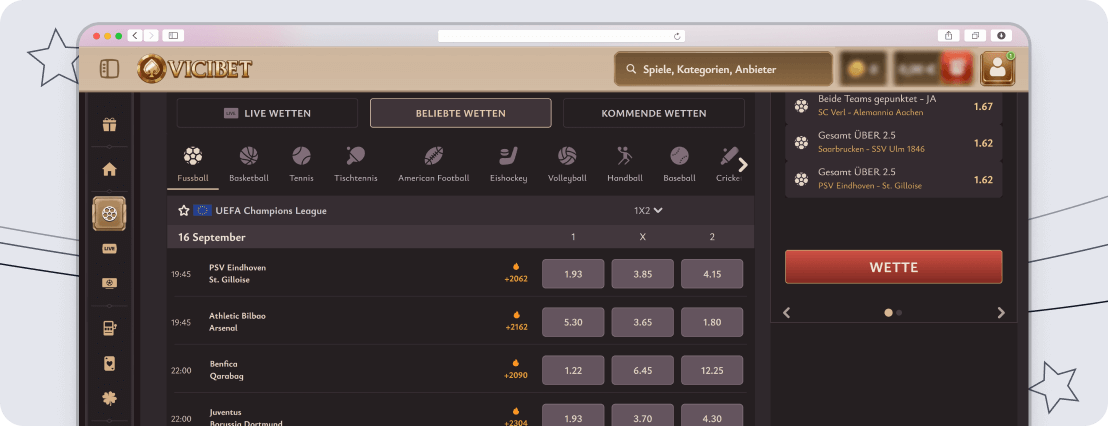
Task: Click the red WETTE button
Action: 893,267
